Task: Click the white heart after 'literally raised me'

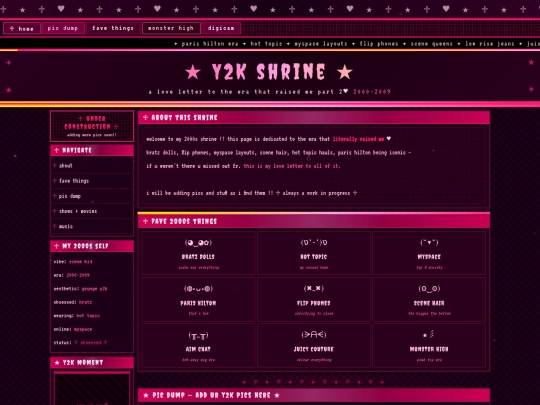Action: coord(389,139)
